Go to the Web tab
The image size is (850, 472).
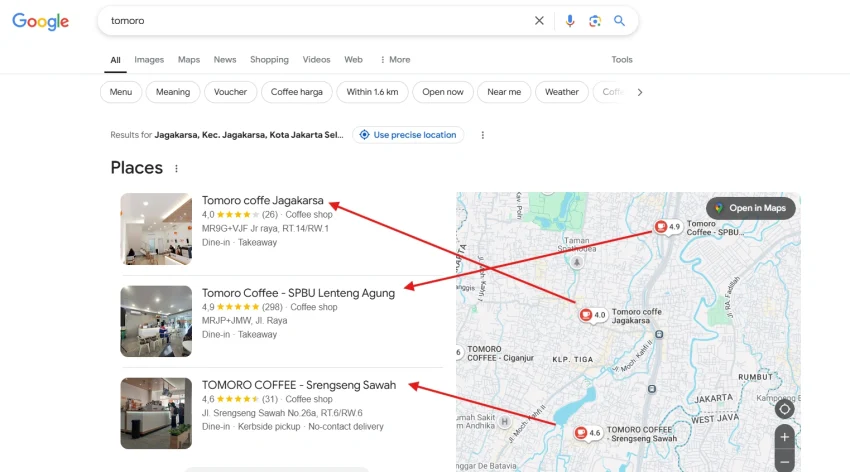click(353, 60)
